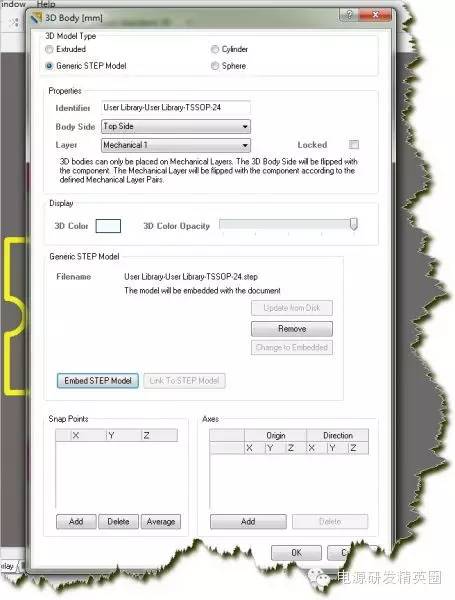Viewport: 455px width, 600px height.
Task: Select the Extruded model type
Action: (x=49, y=49)
